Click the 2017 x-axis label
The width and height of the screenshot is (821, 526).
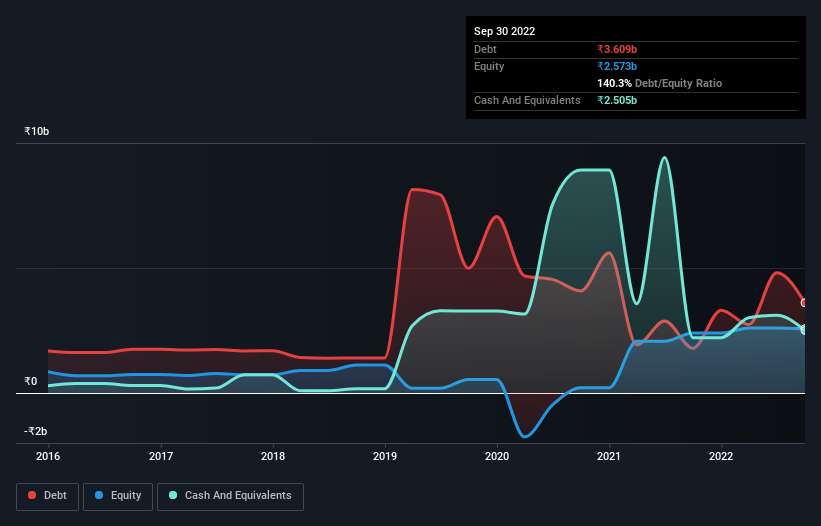tap(161, 456)
